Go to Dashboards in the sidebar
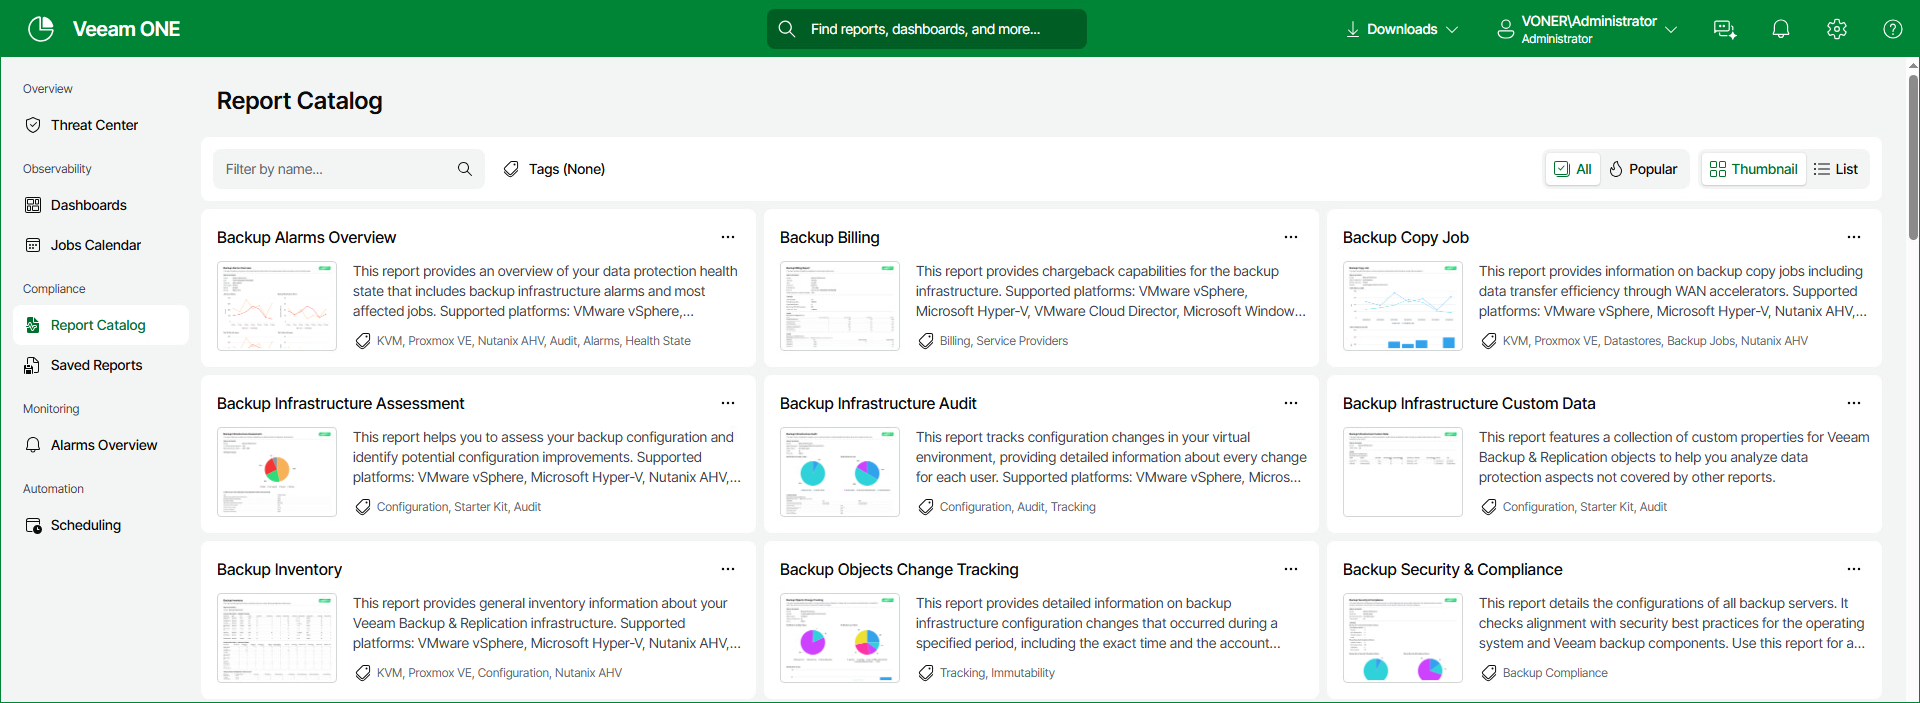The width and height of the screenshot is (1920, 703). coord(101,205)
